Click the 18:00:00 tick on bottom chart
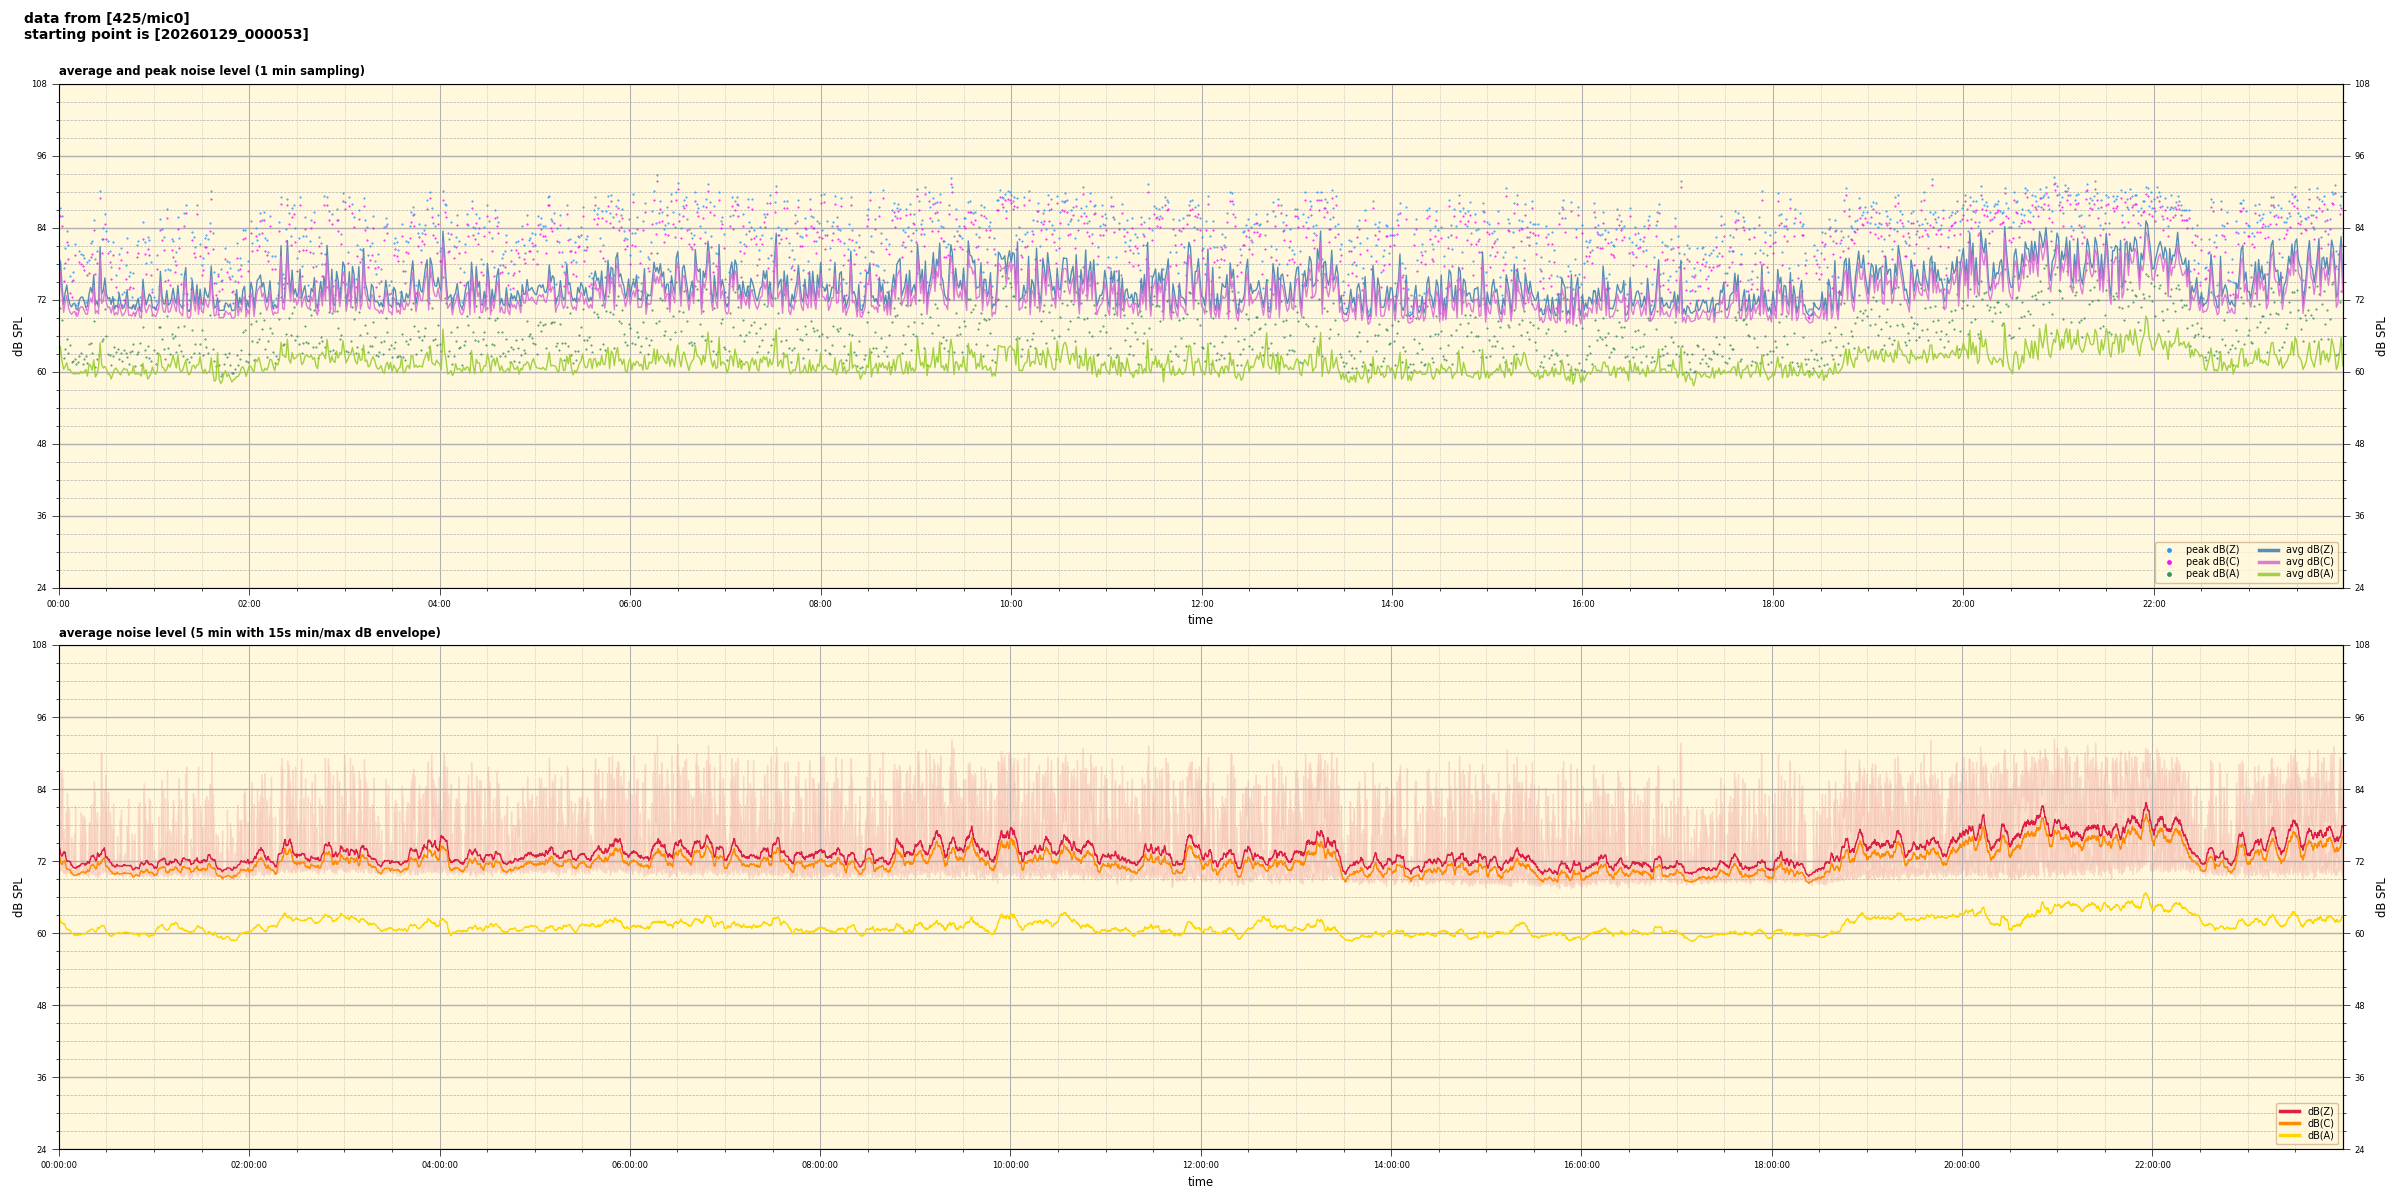The width and height of the screenshot is (2400, 1200). [1772, 1165]
